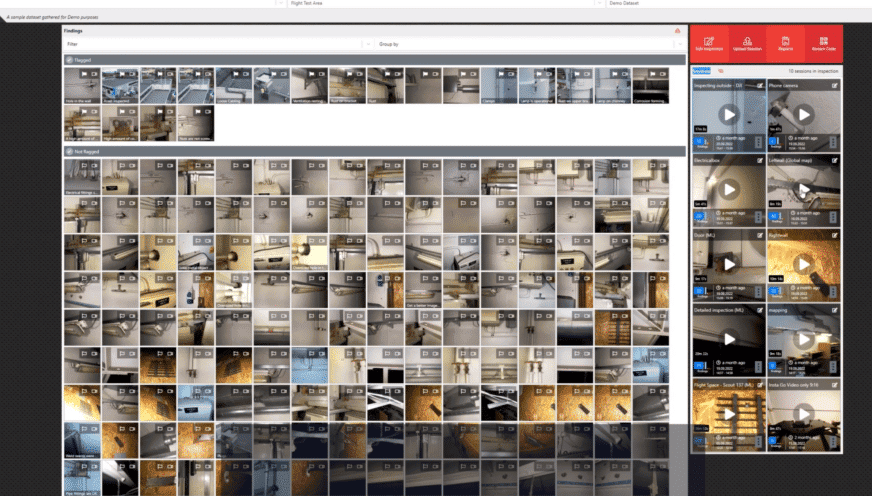Play the Electricalbox session video
Viewport: 872px width, 496px height.
click(729, 190)
